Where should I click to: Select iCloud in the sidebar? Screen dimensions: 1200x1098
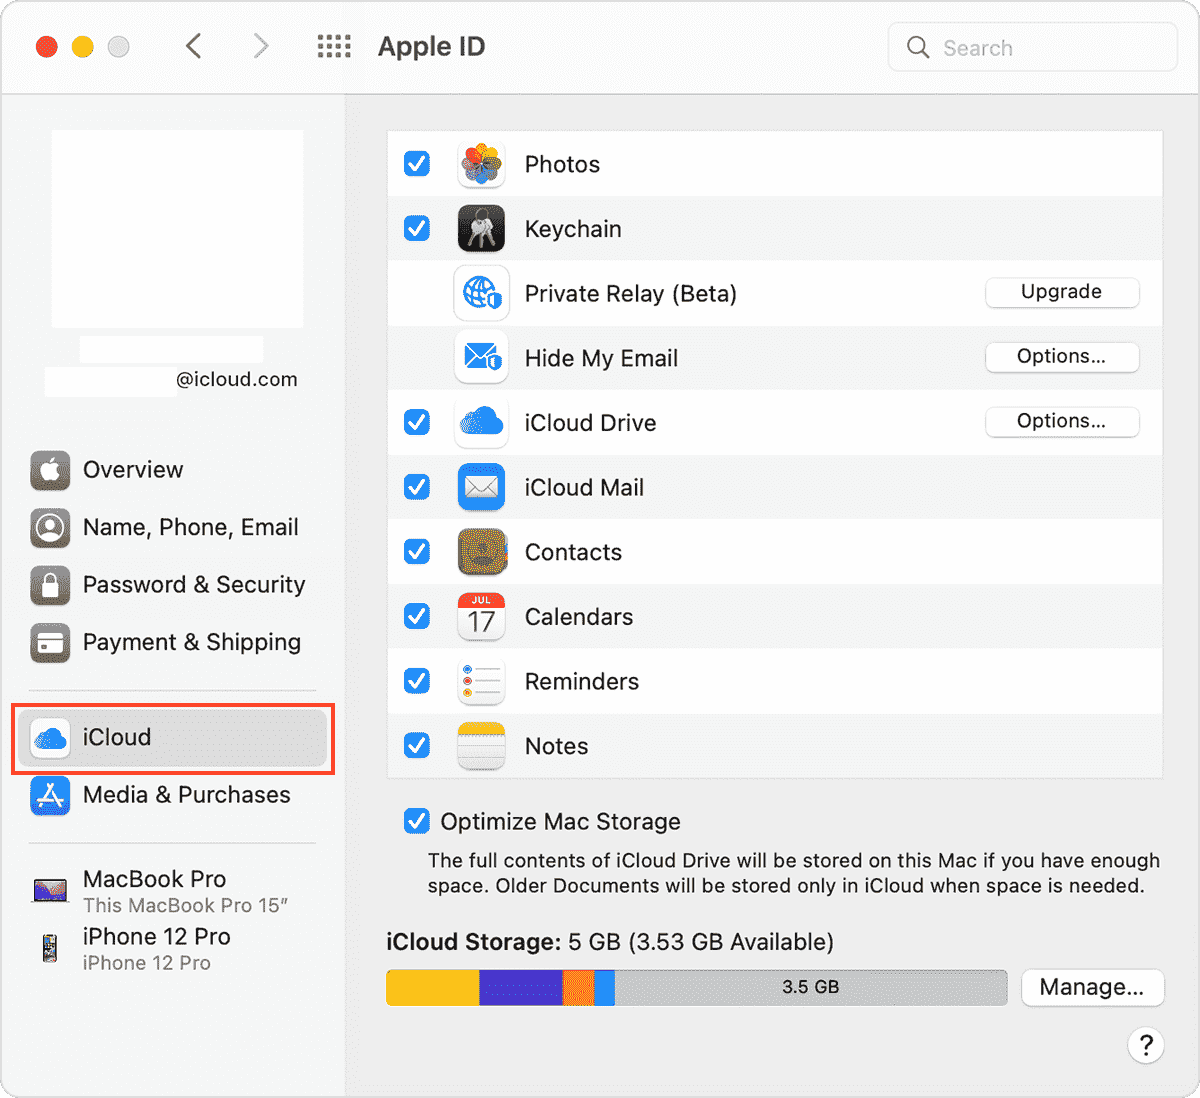click(x=172, y=738)
